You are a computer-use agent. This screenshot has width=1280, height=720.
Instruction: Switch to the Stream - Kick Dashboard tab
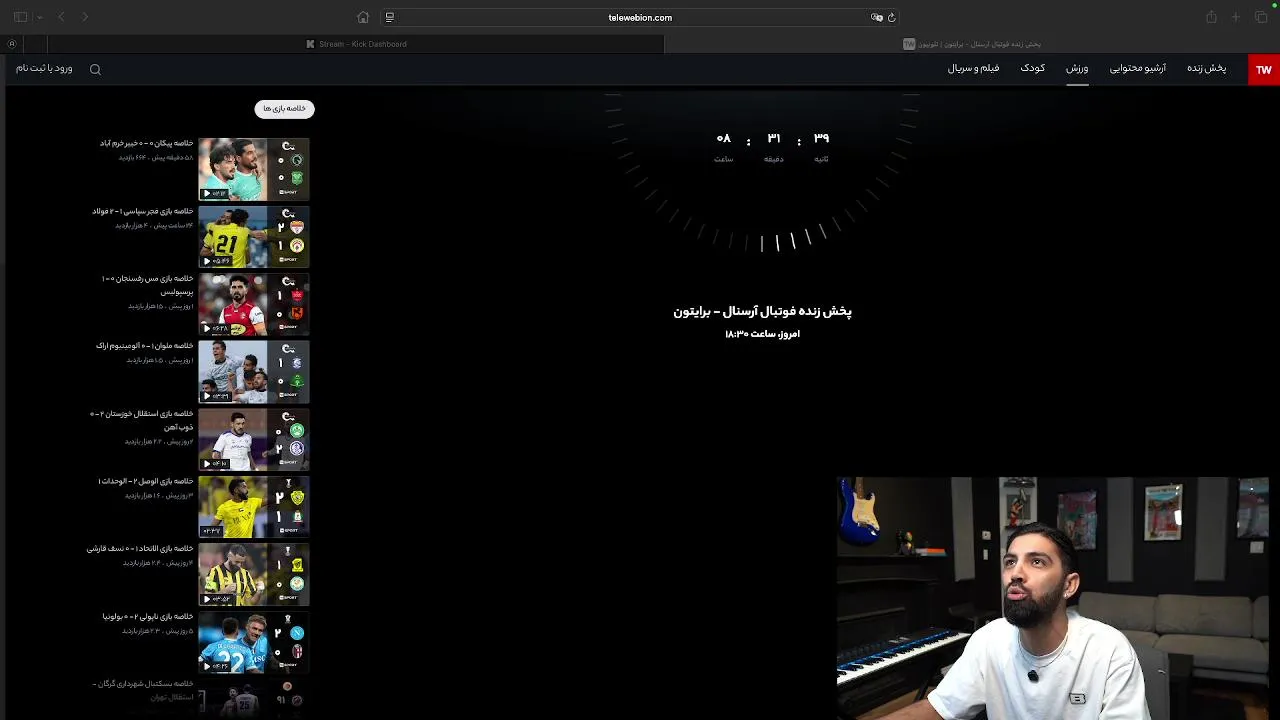pos(356,44)
